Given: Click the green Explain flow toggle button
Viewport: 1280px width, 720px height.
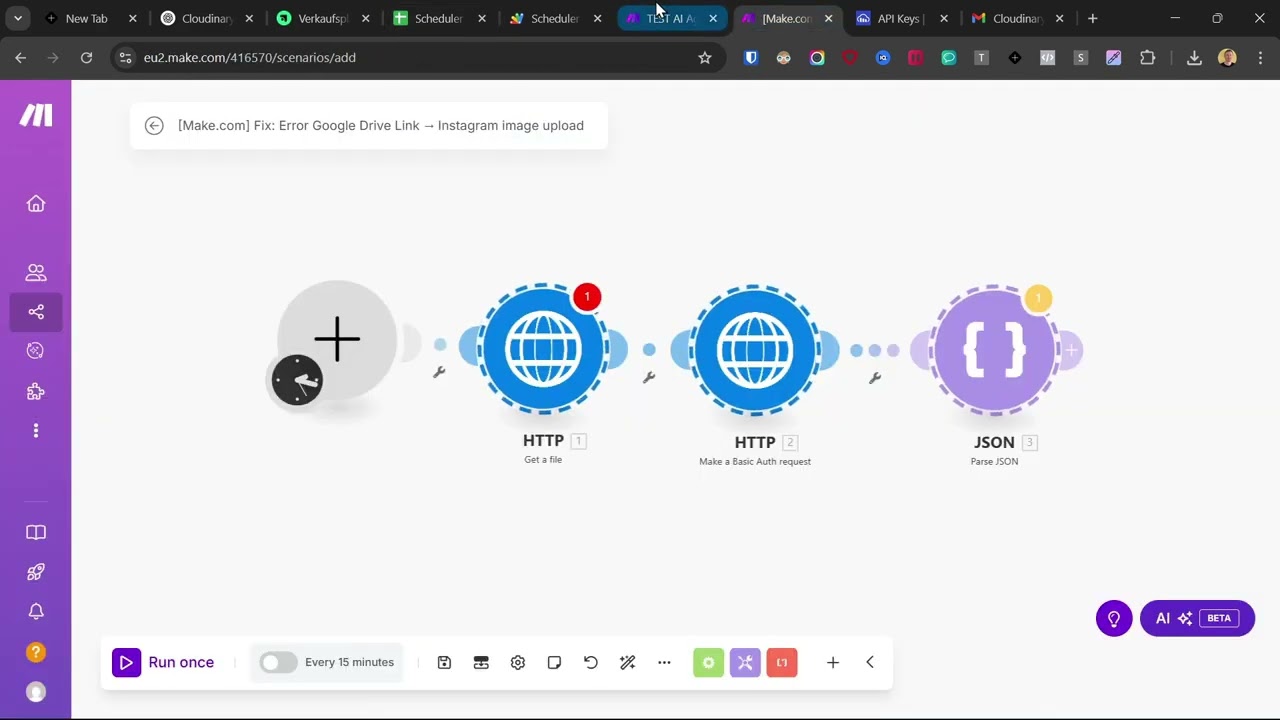Looking at the screenshot, I should click(708, 662).
